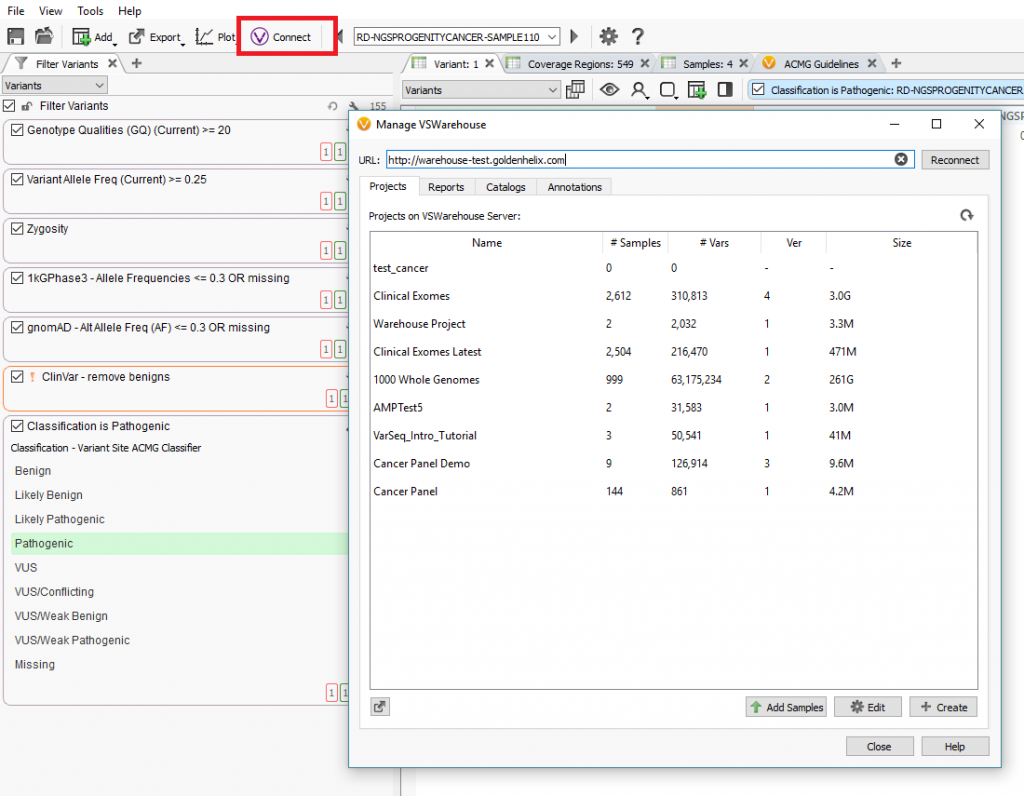This screenshot has width=1024, height=796.
Task: Click the Save project icon
Action: tap(16, 36)
